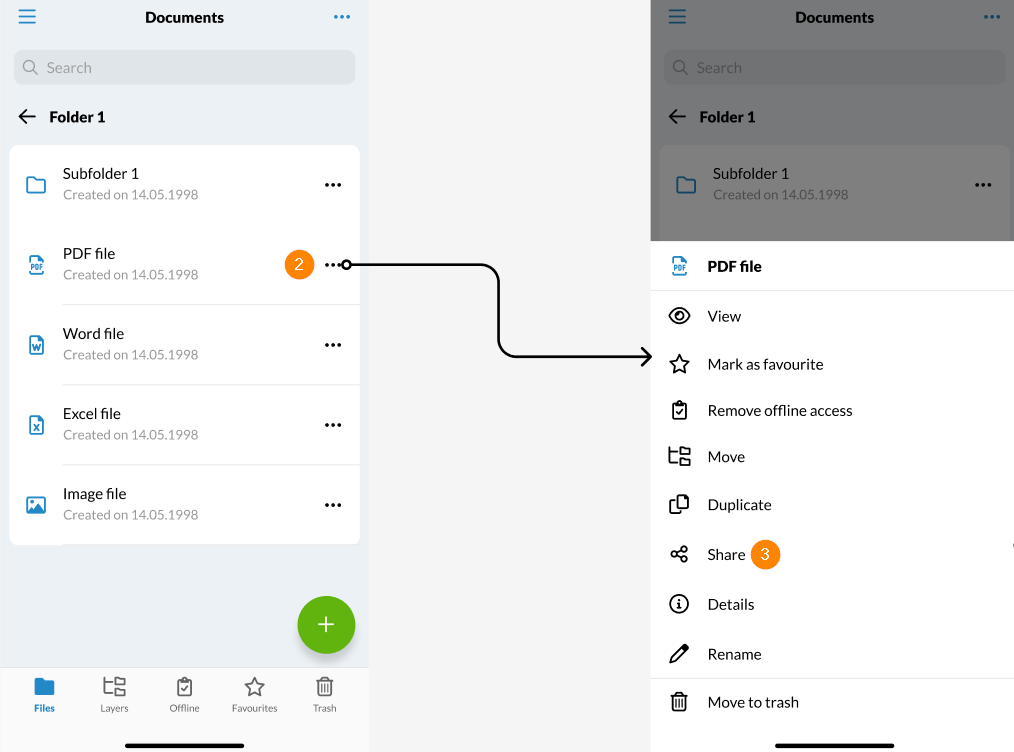
Task: Open the three-dot options for Subfolder 1
Action: [x=333, y=184]
